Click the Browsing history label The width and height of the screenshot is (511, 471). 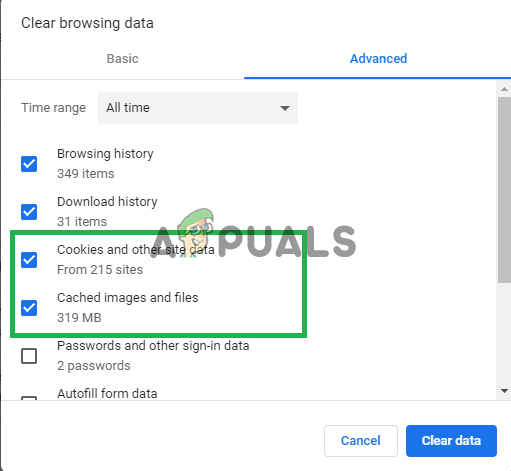pos(105,154)
